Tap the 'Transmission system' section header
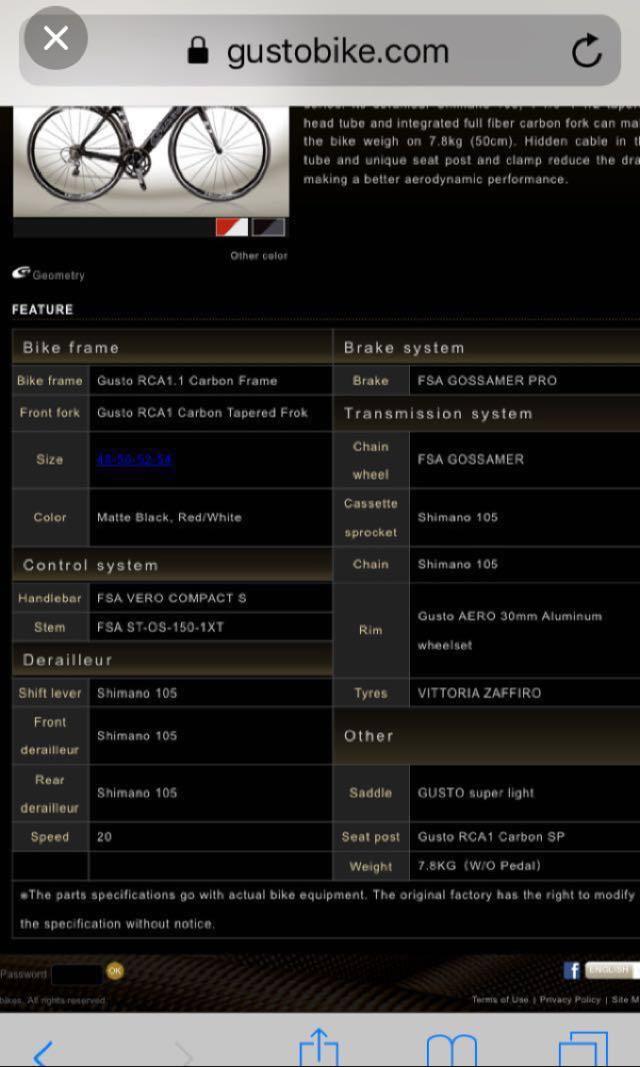Viewport: 640px width, 1067px height. pos(486,414)
